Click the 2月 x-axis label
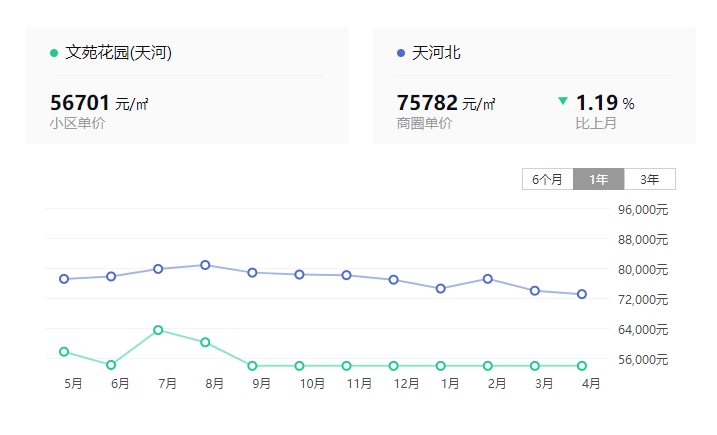The width and height of the screenshot is (717, 435). [x=497, y=383]
